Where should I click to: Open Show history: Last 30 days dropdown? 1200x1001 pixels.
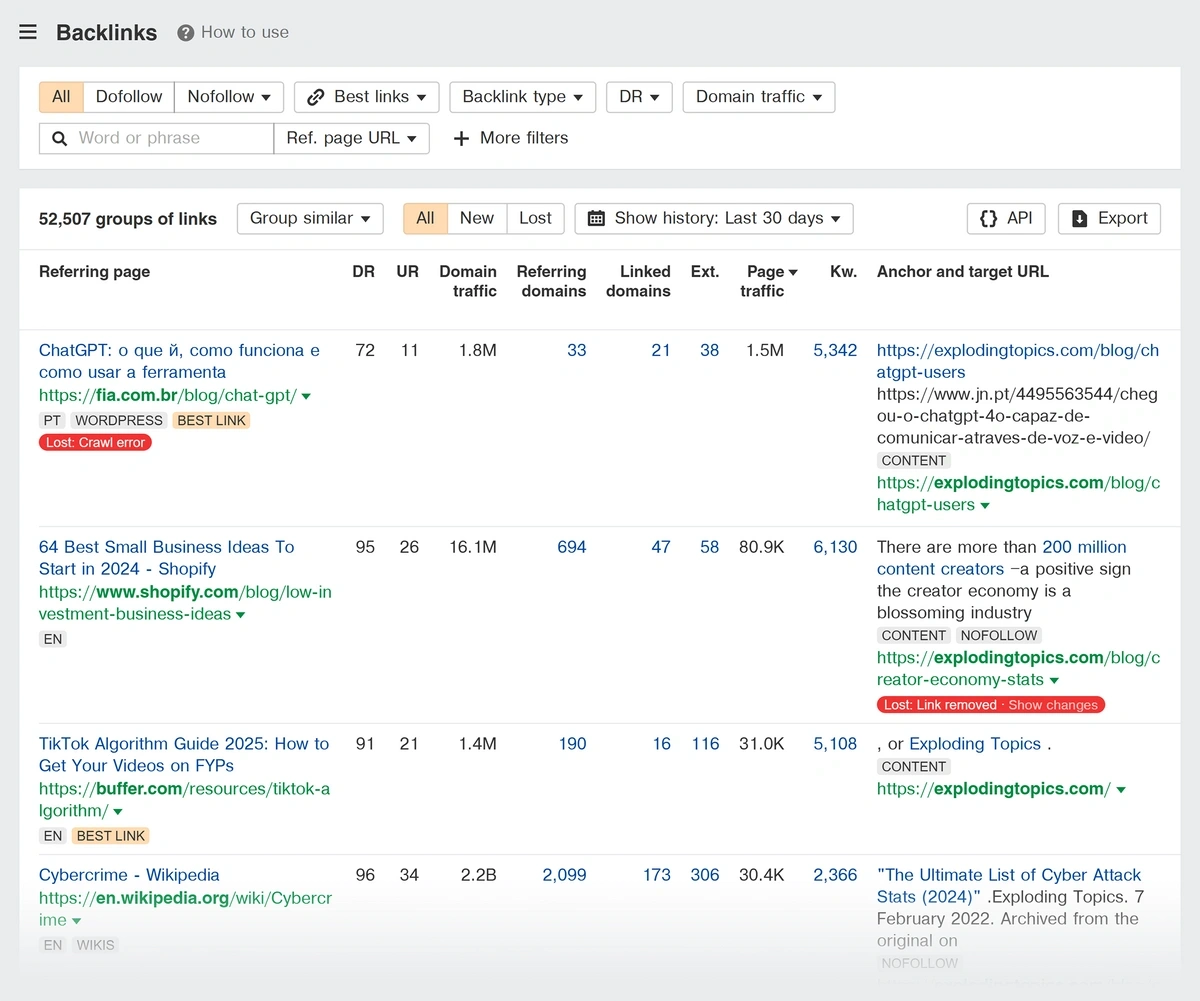(x=714, y=218)
